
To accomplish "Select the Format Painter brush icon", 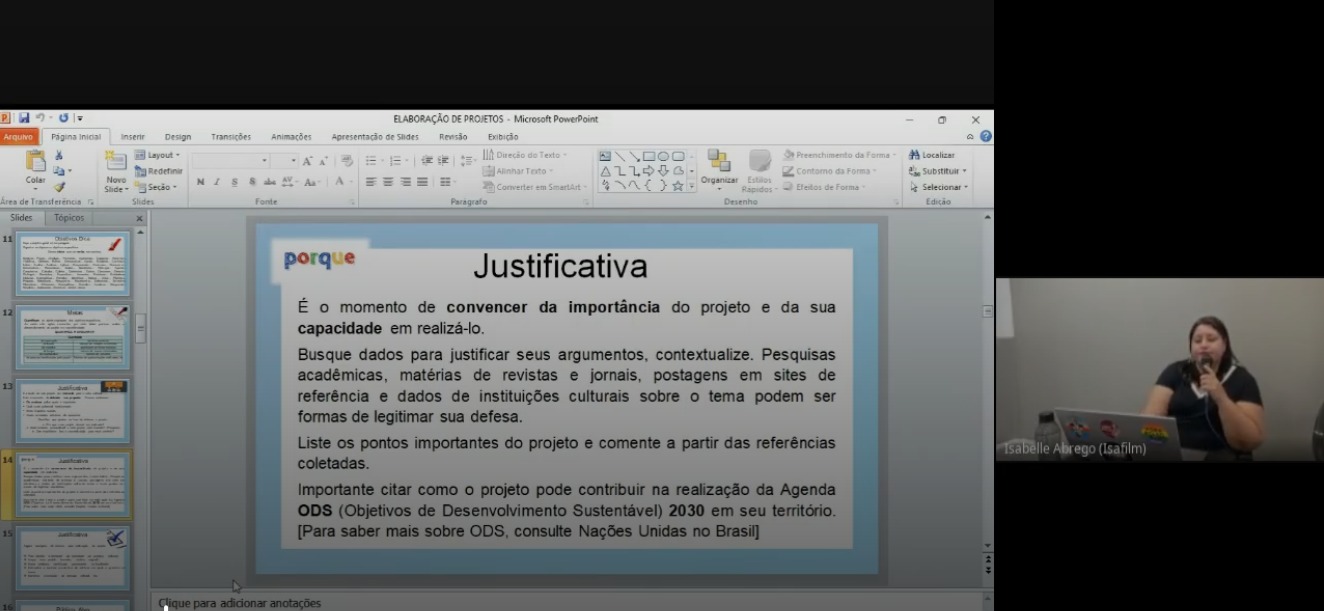I will (x=59, y=187).
